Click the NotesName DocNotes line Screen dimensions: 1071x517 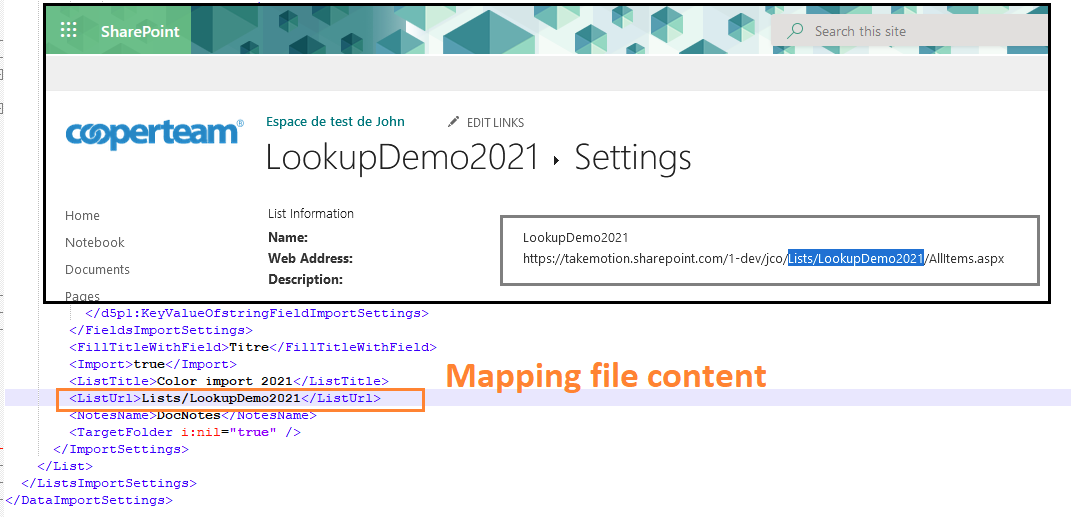pyautogui.click(x=193, y=415)
